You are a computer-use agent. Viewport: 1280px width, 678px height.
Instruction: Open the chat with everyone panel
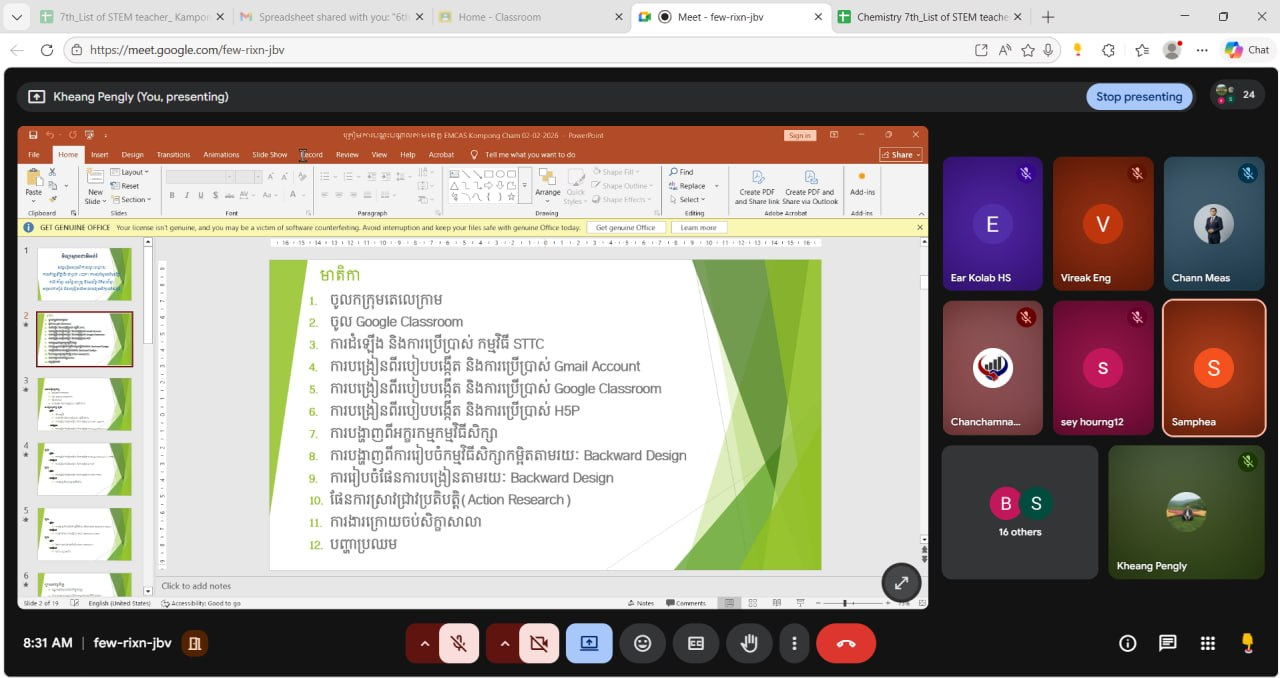tap(1167, 644)
